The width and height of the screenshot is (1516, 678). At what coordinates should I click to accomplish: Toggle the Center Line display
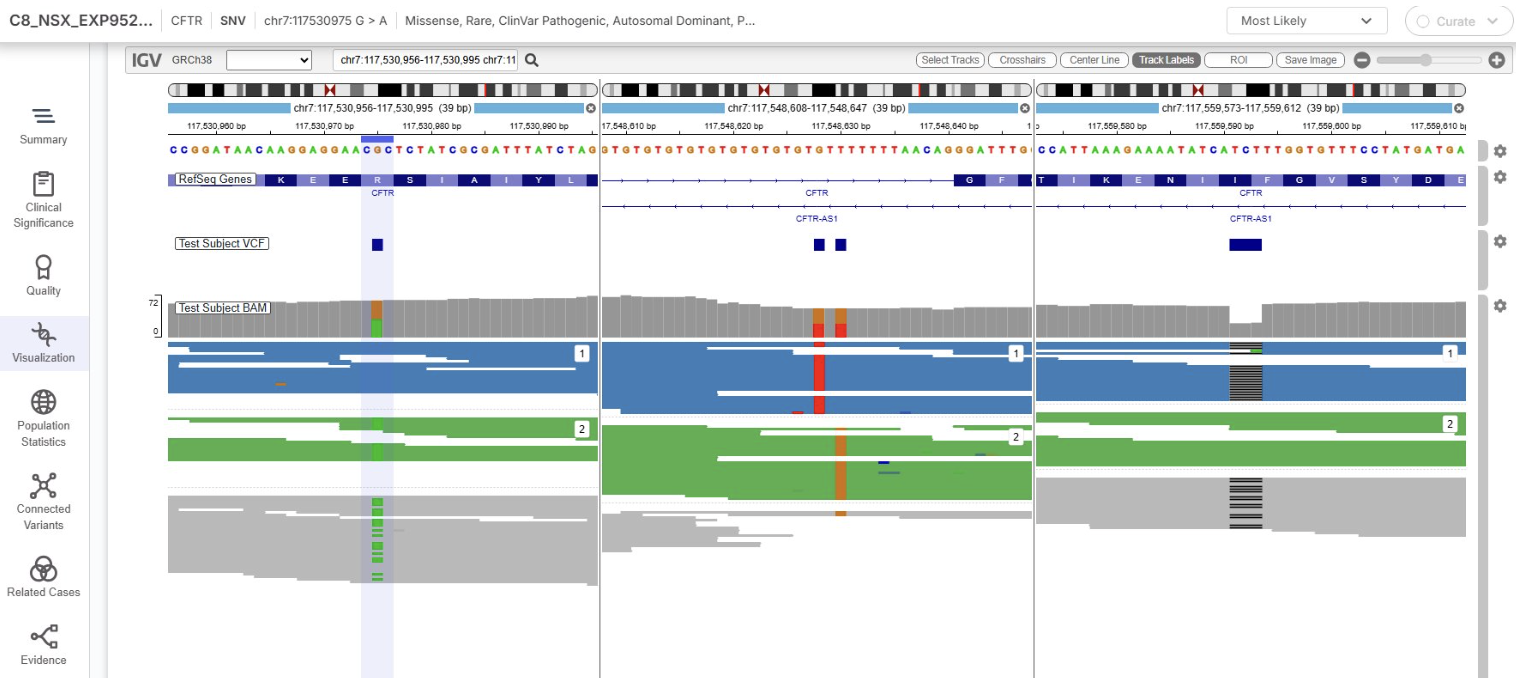pyautogui.click(x=1094, y=60)
